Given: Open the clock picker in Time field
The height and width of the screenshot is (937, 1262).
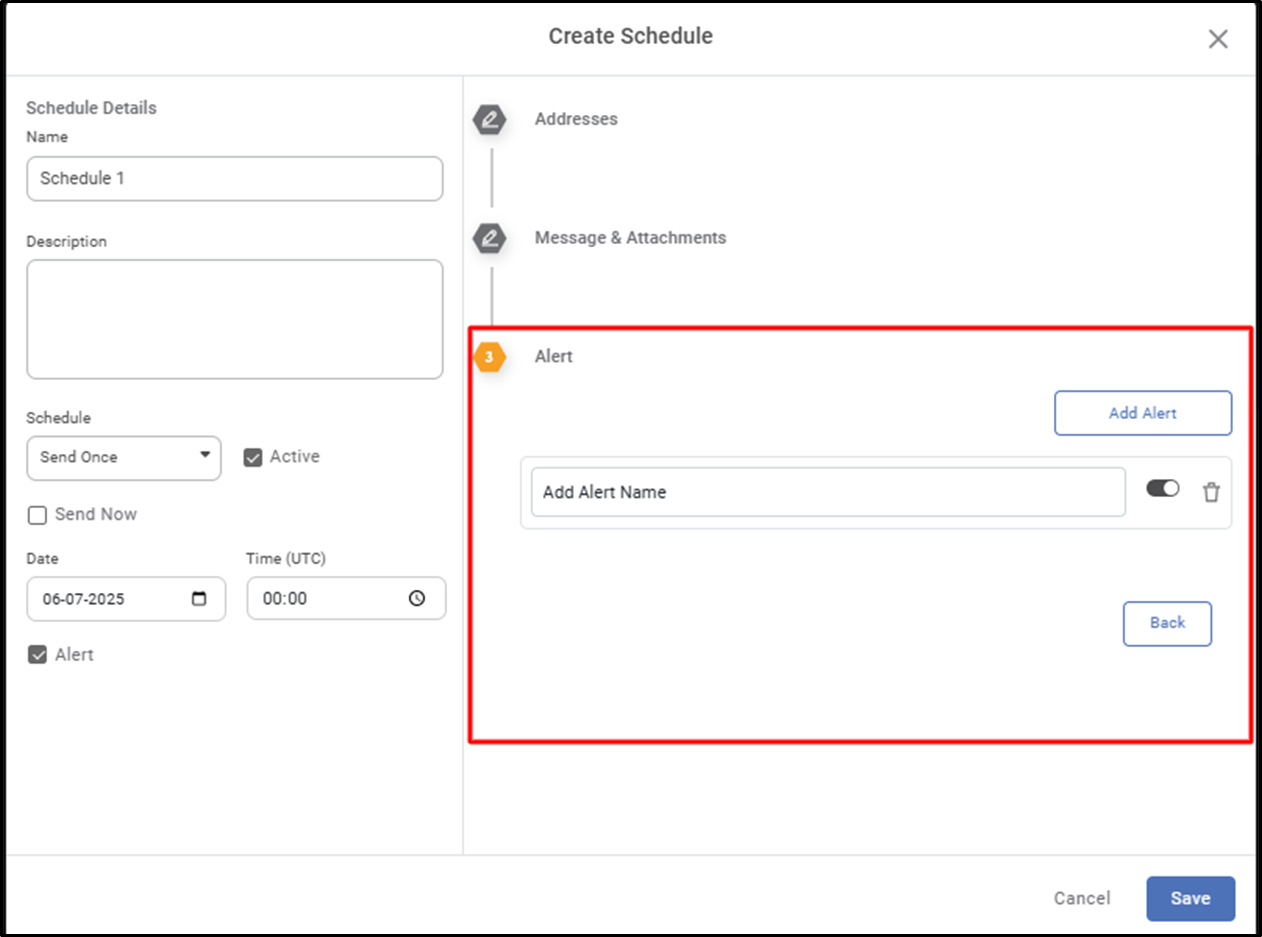Looking at the screenshot, I should coord(417,599).
